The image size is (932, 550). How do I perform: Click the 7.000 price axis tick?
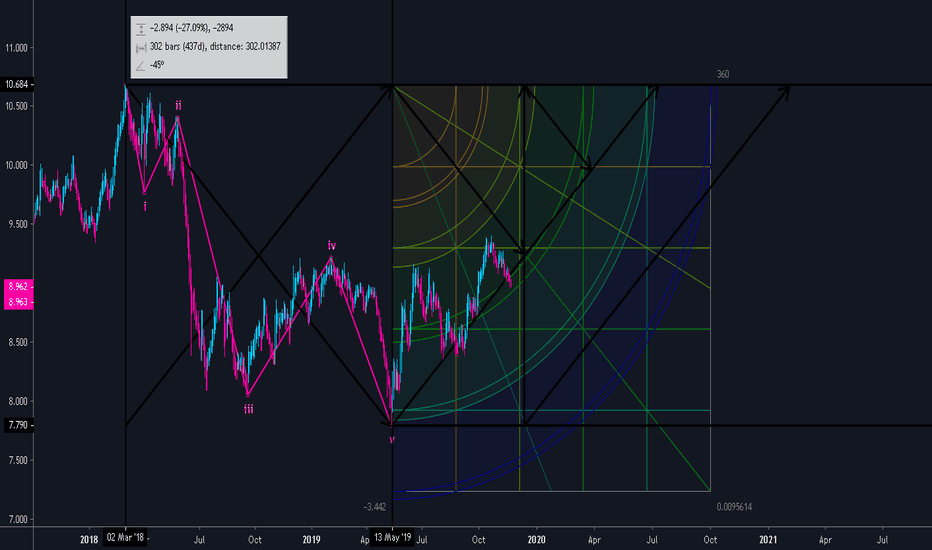[x=18, y=520]
